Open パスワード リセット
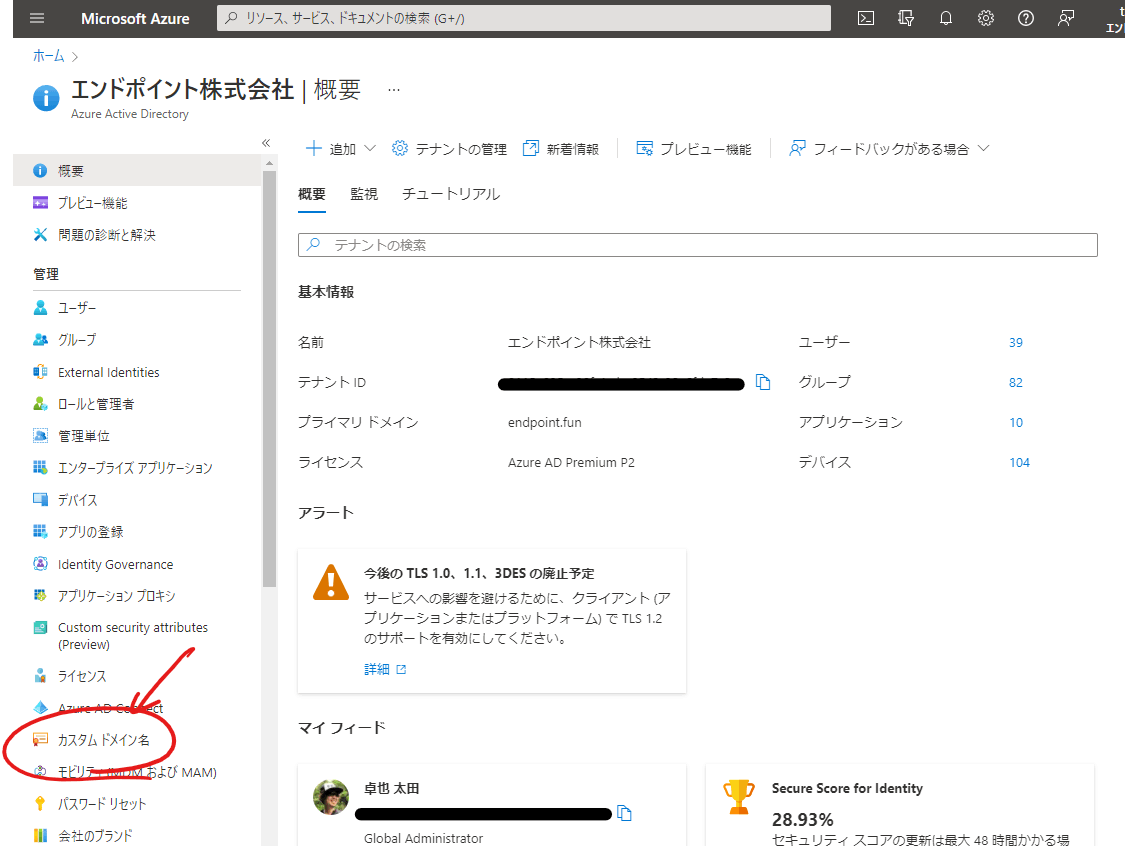 (102, 804)
